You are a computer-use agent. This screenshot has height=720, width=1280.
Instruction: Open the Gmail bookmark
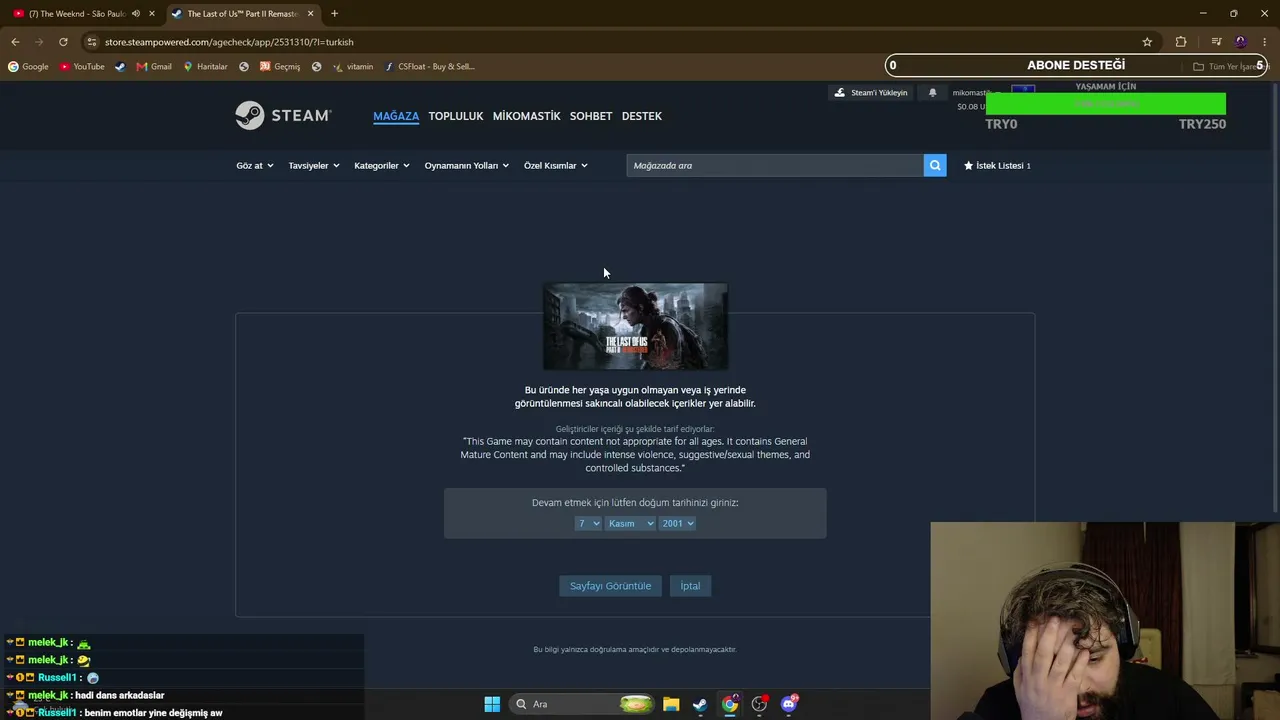[154, 67]
